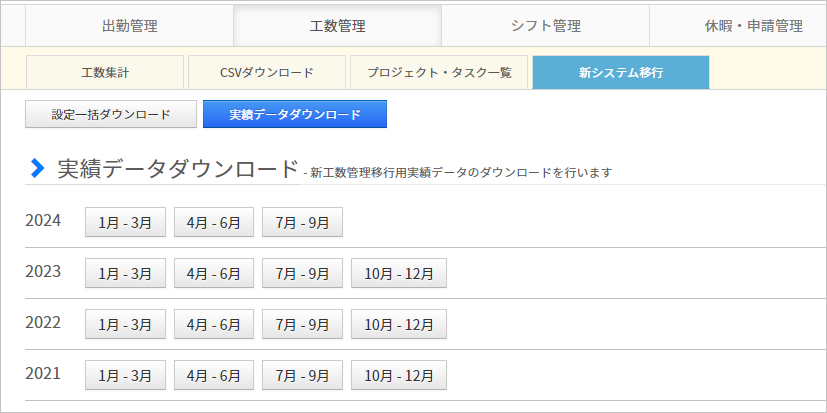Download 2021 4月 - 6月 data

214,375
